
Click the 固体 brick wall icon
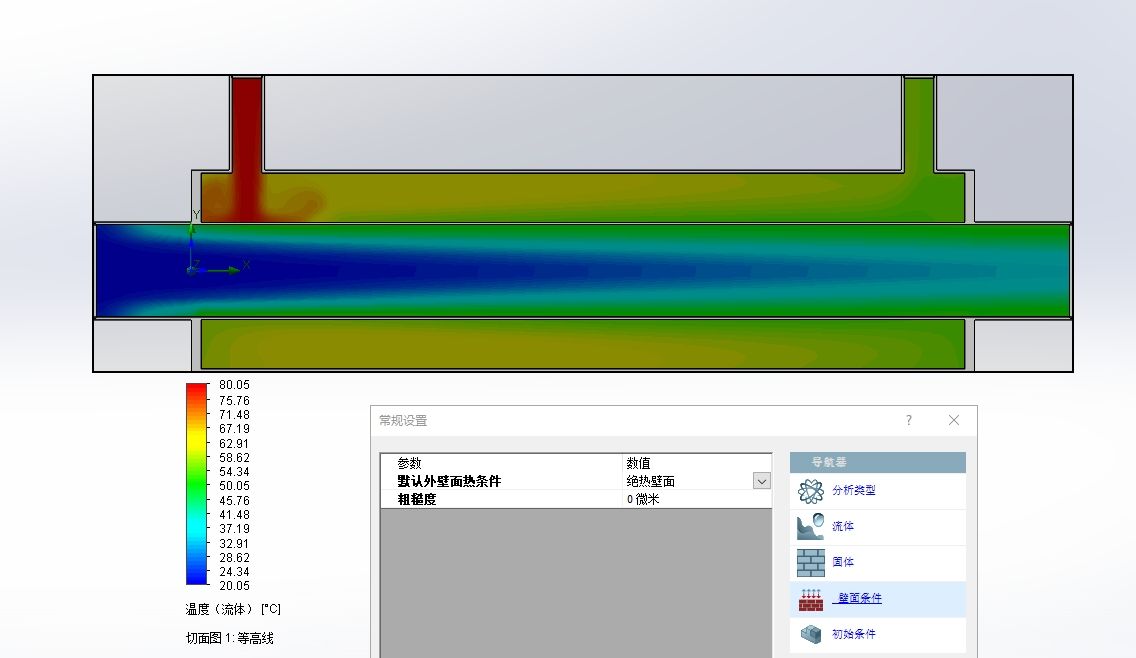click(x=811, y=562)
